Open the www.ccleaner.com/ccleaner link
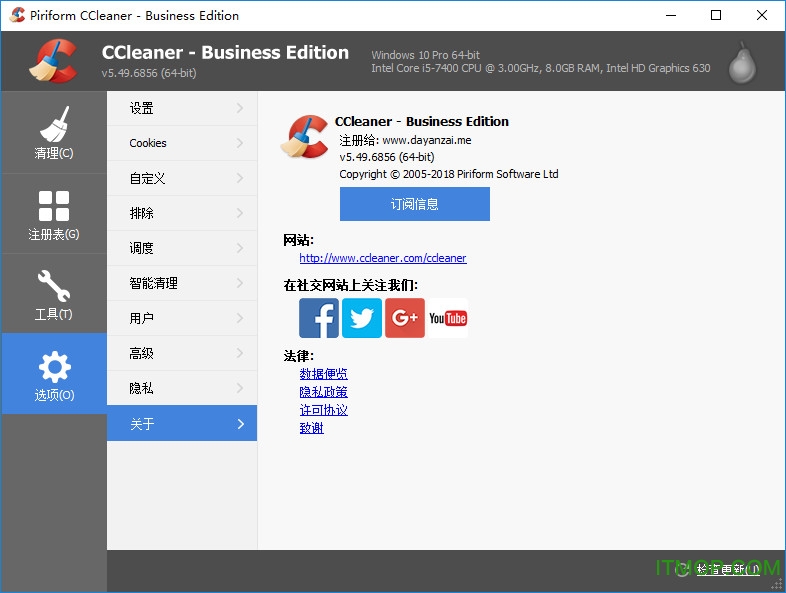The width and height of the screenshot is (786, 593). [383, 258]
